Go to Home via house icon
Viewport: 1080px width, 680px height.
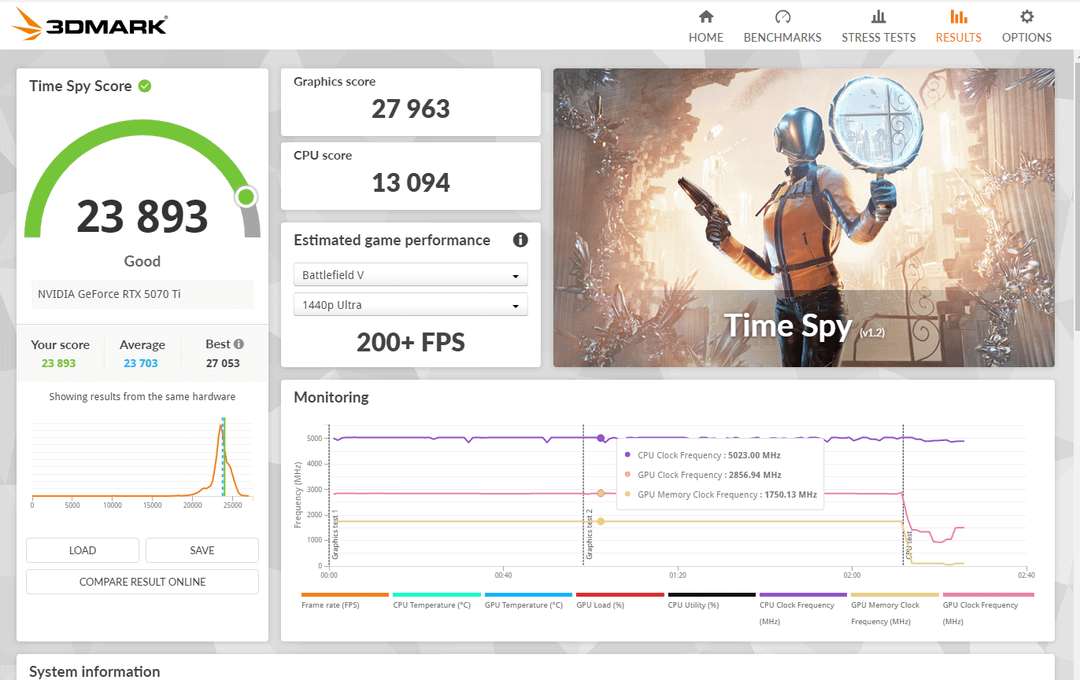click(x=706, y=17)
